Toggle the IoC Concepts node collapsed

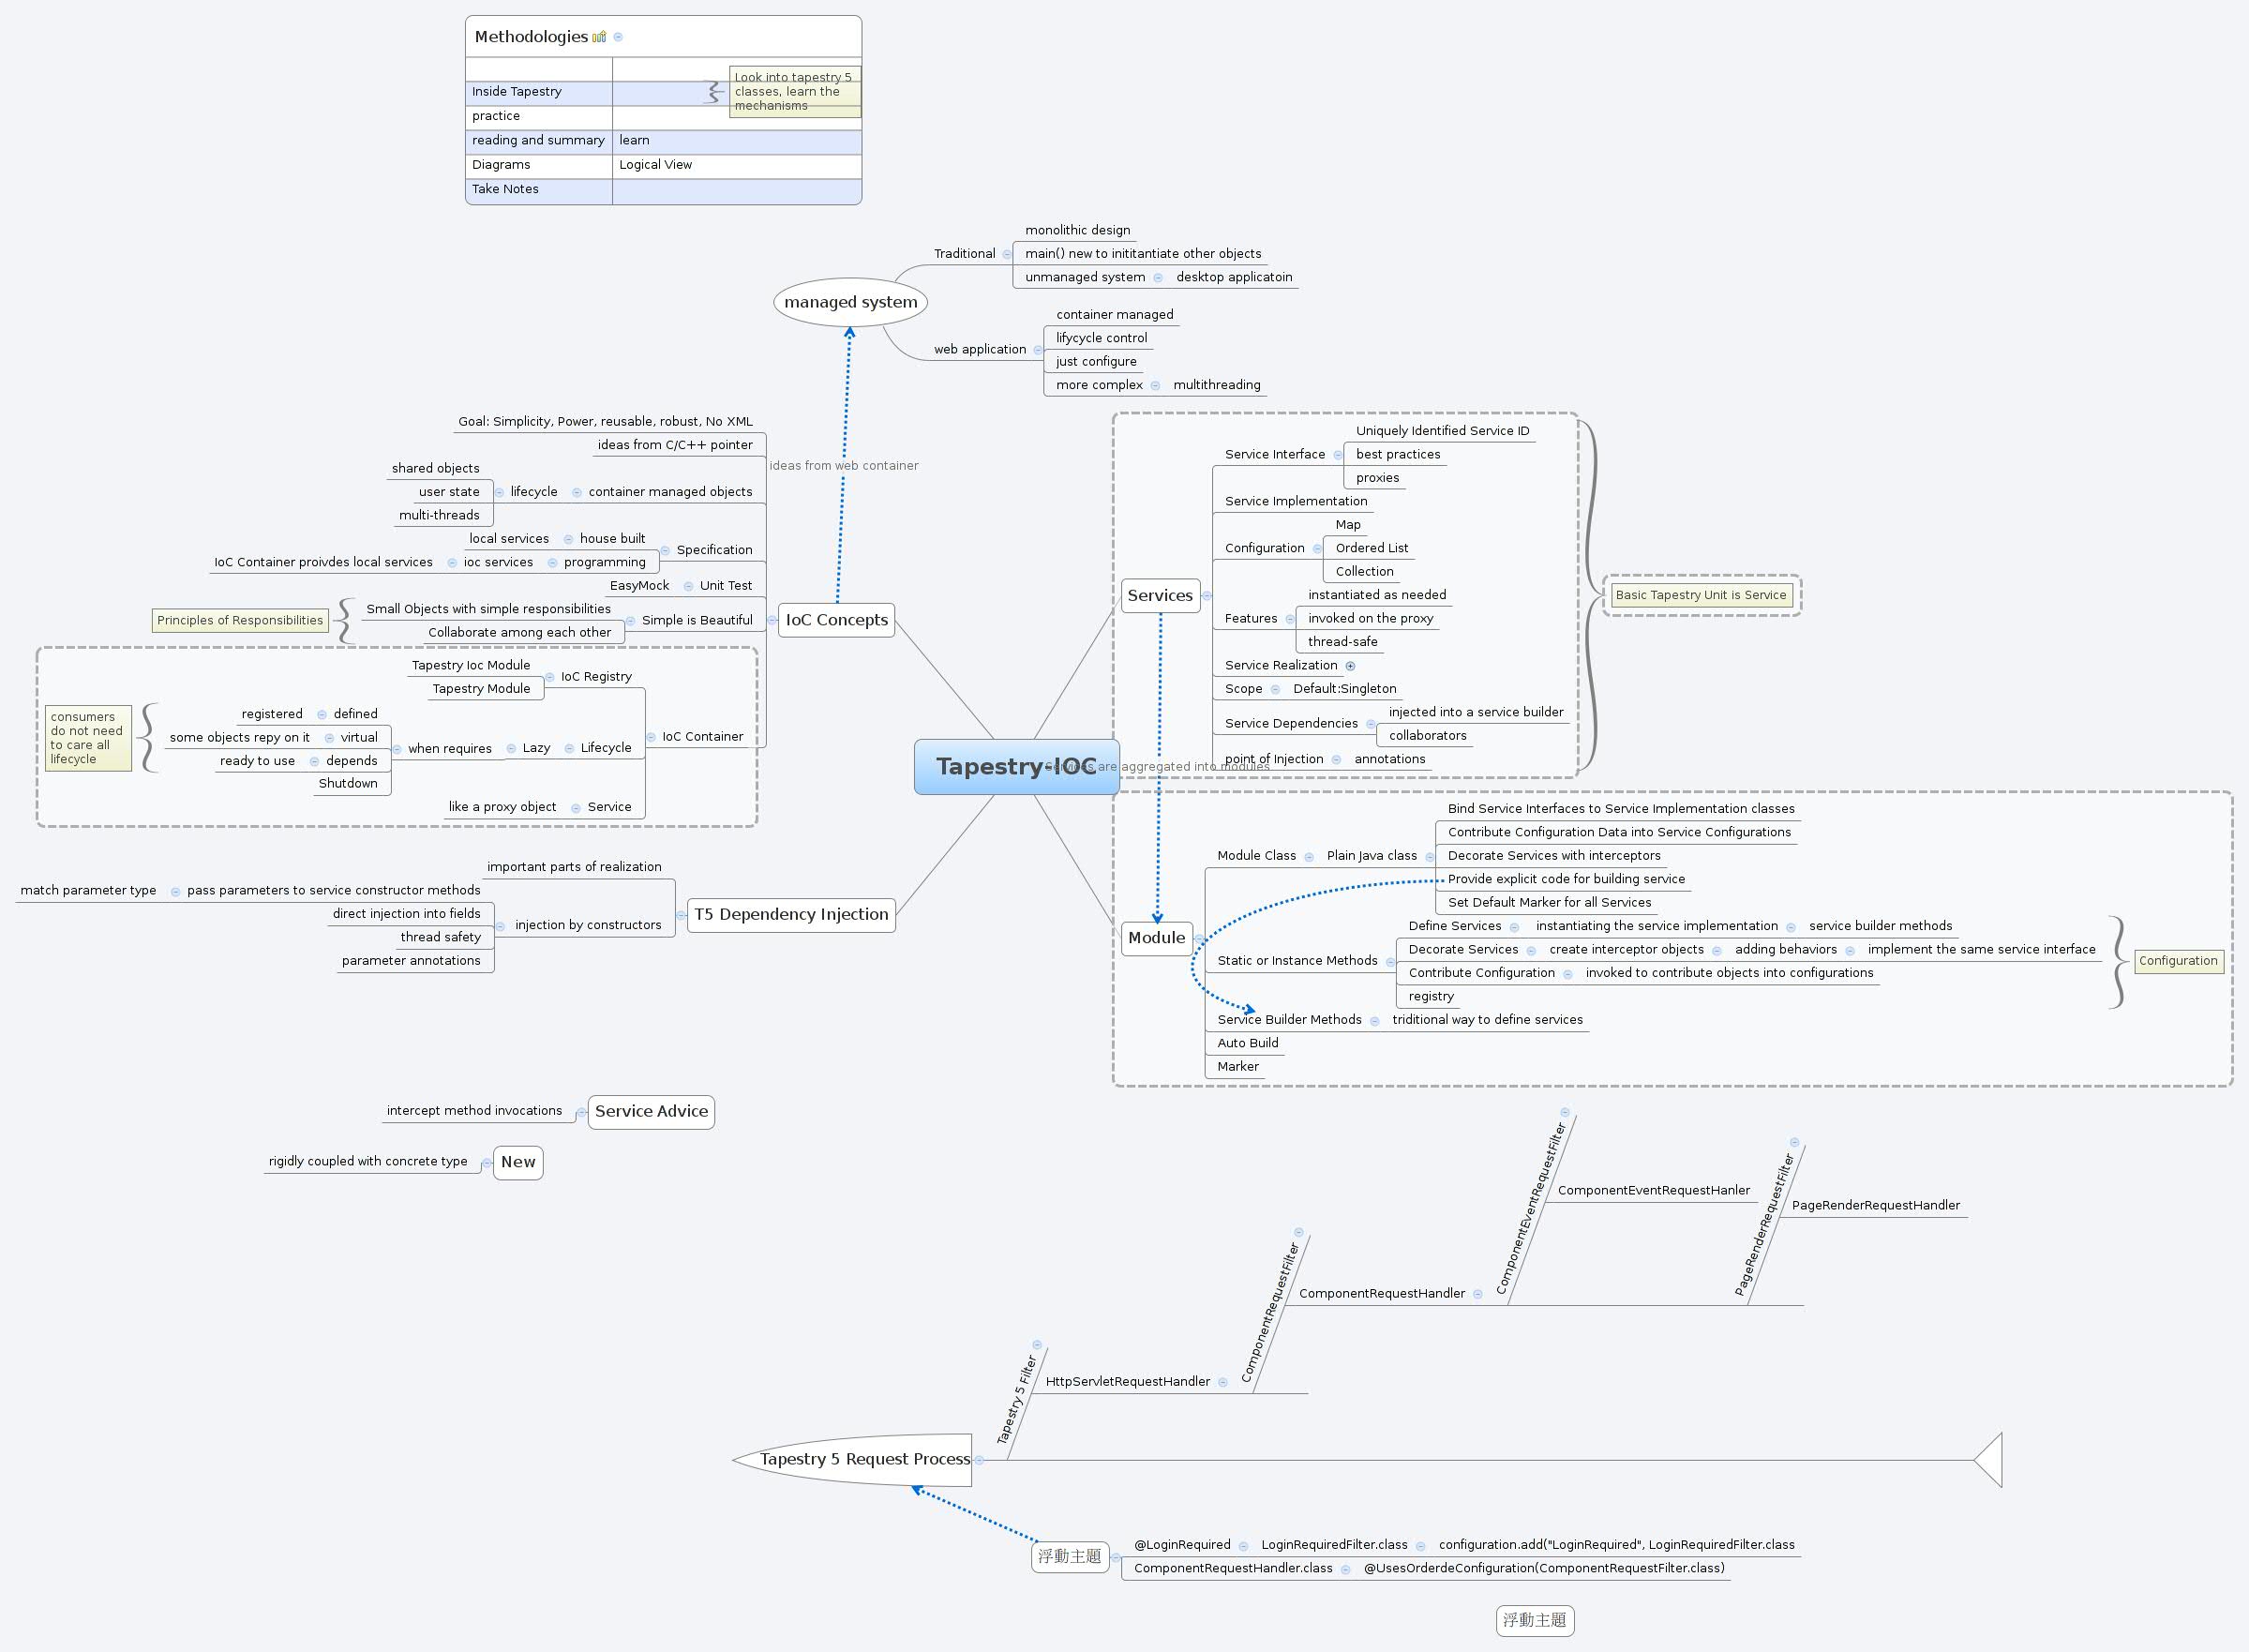point(772,620)
